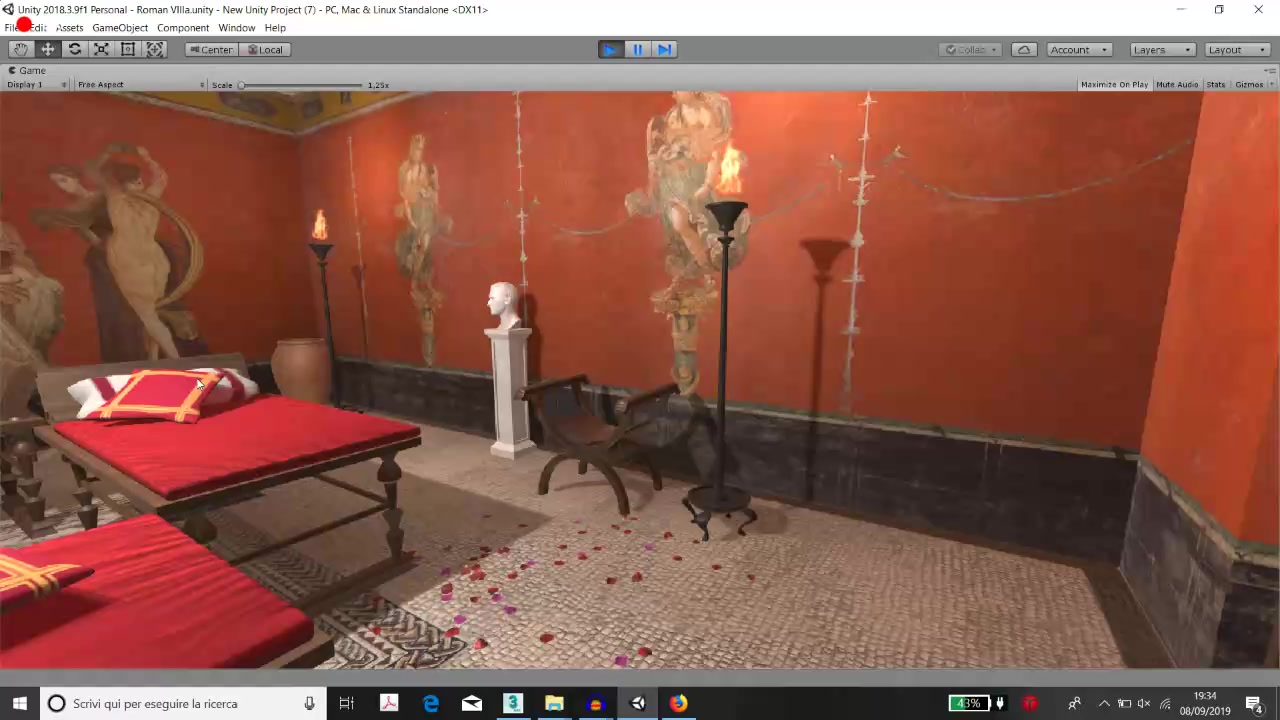Open the Windows Start menu
Viewport: 1280px width, 720px height.
point(20,703)
